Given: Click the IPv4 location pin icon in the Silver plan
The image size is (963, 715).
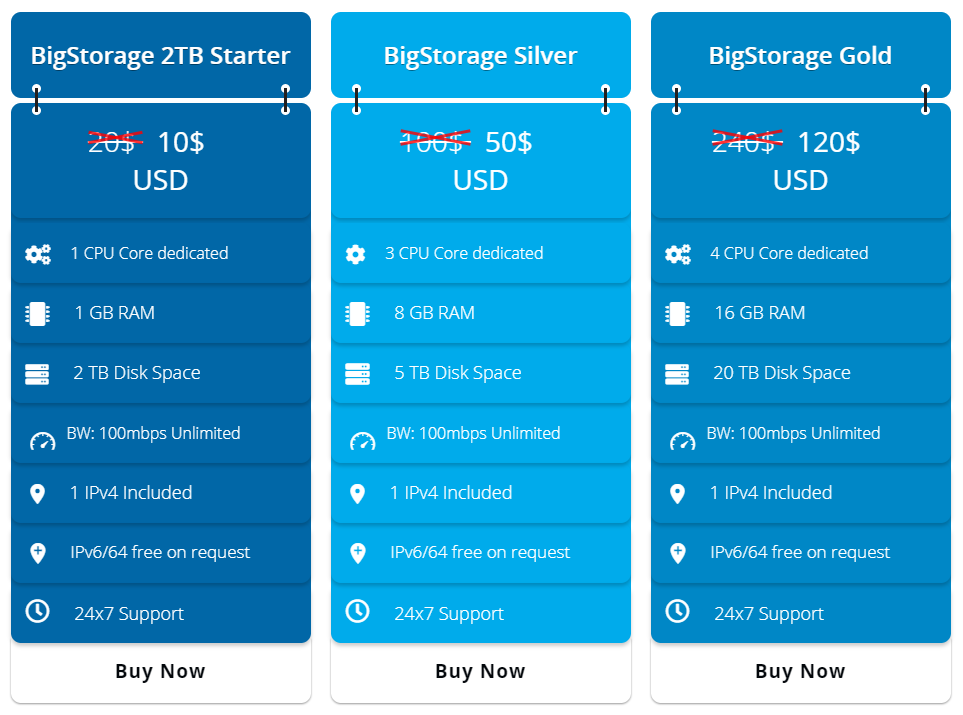Looking at the screenshot, I should point(357,494).
